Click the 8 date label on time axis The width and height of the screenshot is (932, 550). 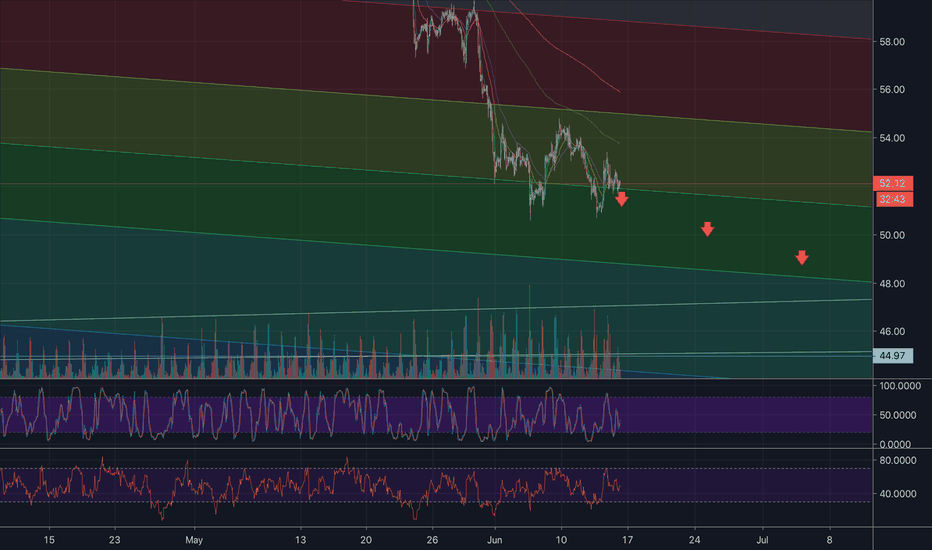tap(829, 540)
